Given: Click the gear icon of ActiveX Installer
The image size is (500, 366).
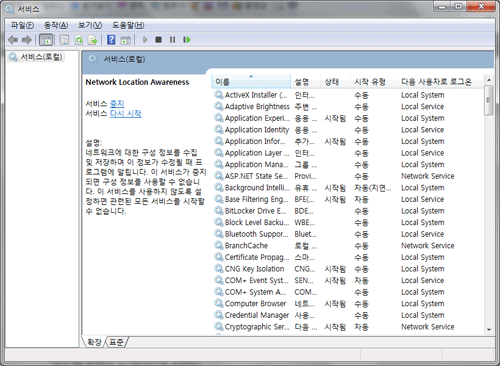Looking at the screenshot, I should [219, 95].
